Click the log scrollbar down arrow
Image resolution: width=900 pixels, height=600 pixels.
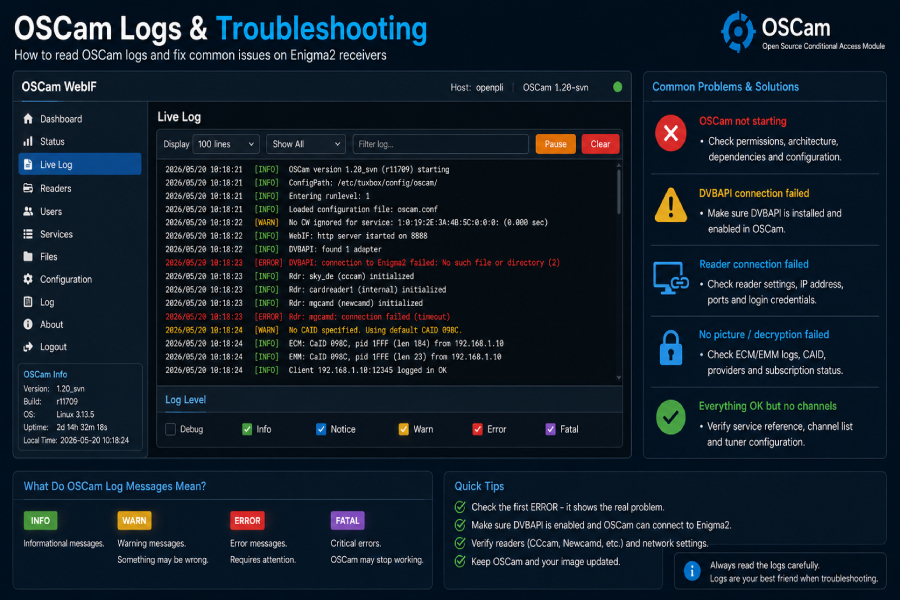(x=619, y=378)
